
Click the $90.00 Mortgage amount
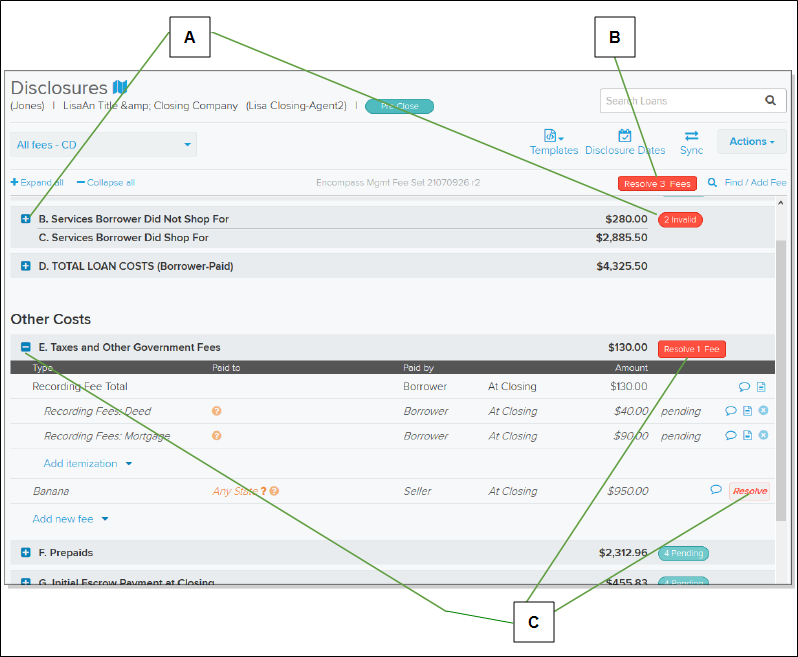631,436
